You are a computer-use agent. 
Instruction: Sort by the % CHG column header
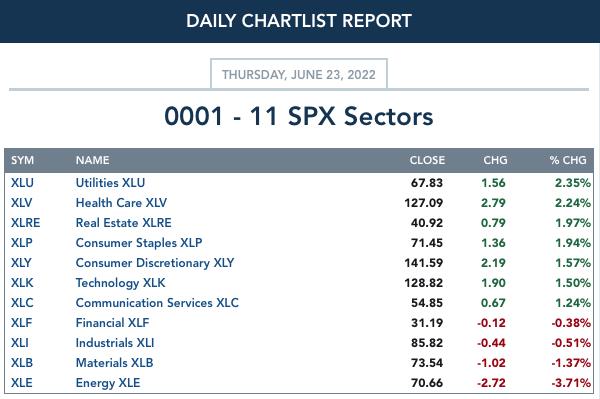pos(568,160)
